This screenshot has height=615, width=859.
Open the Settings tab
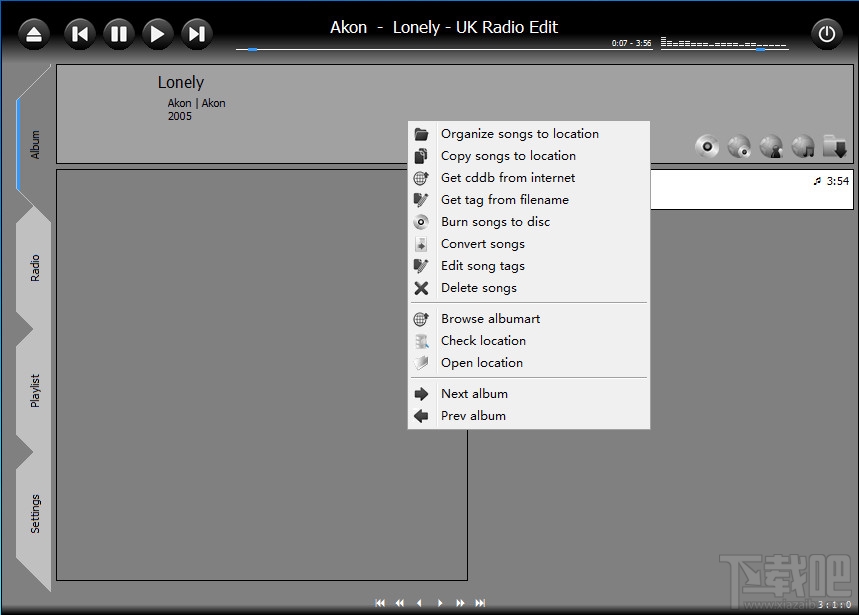pyautogui.click(x=35, y=514)
